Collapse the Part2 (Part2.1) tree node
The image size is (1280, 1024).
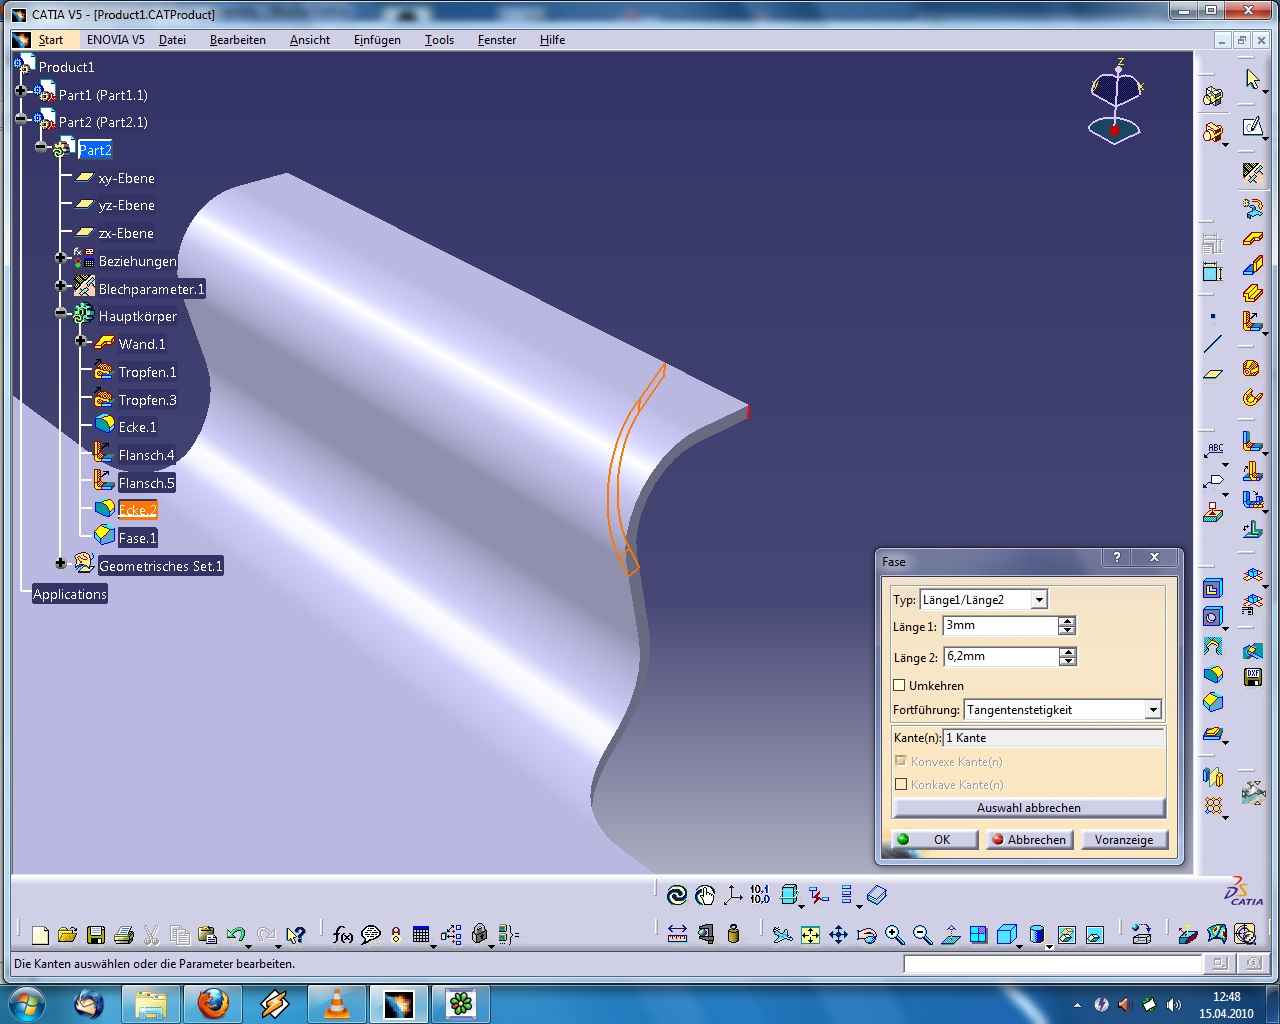point(21,118)
